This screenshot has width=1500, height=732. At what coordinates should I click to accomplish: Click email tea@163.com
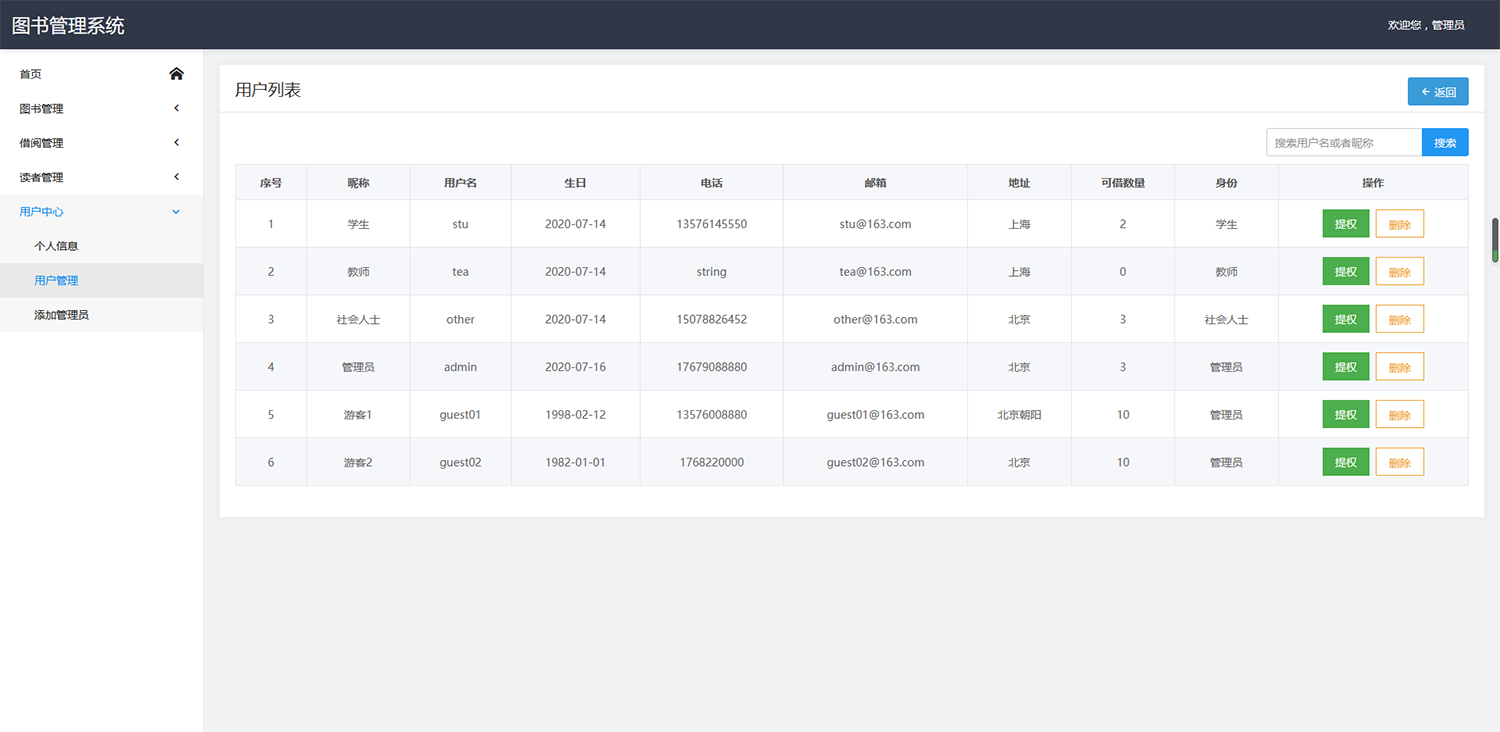pos(875,272)
